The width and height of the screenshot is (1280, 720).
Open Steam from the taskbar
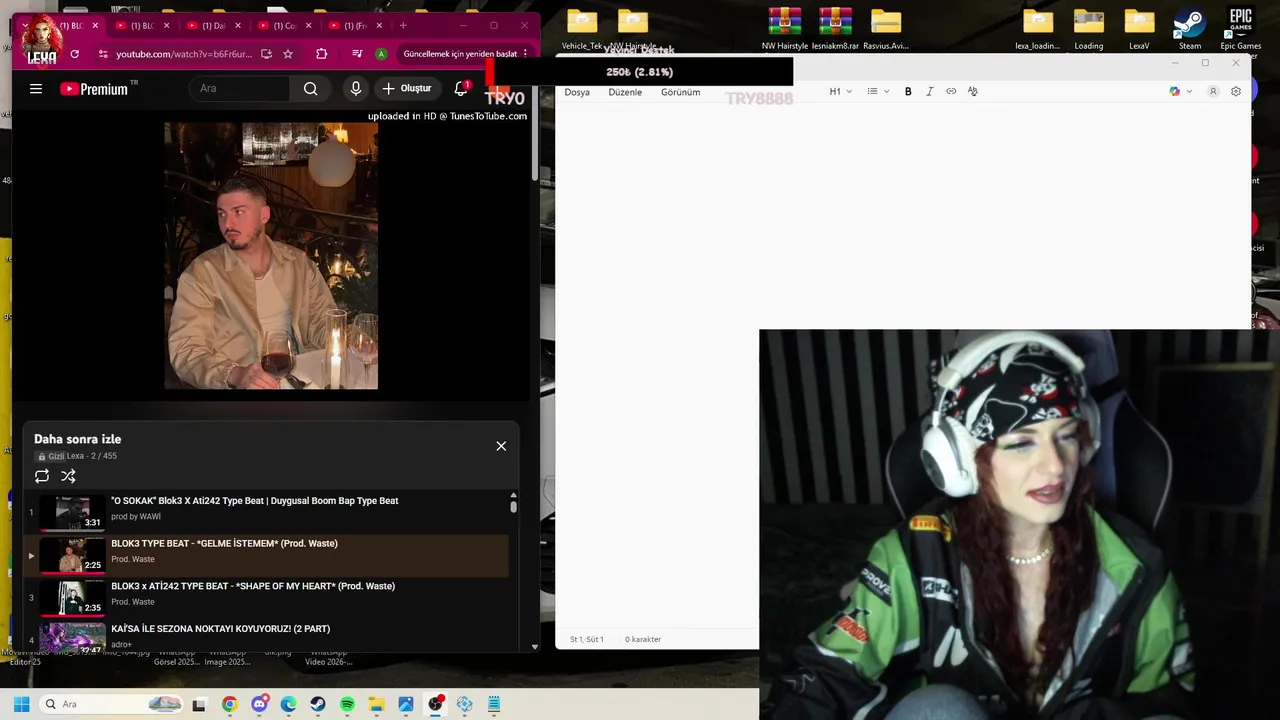[318, 704]
